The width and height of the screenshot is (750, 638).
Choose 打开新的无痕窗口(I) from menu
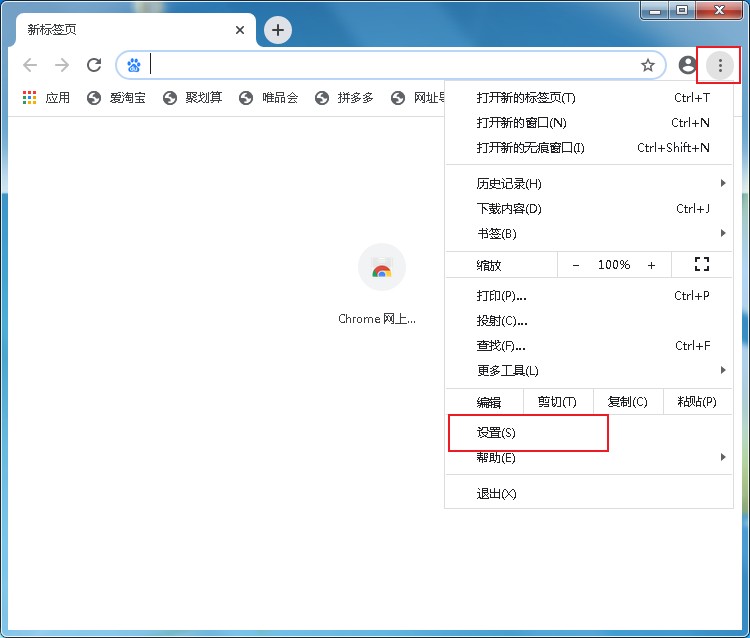(589, 147)
